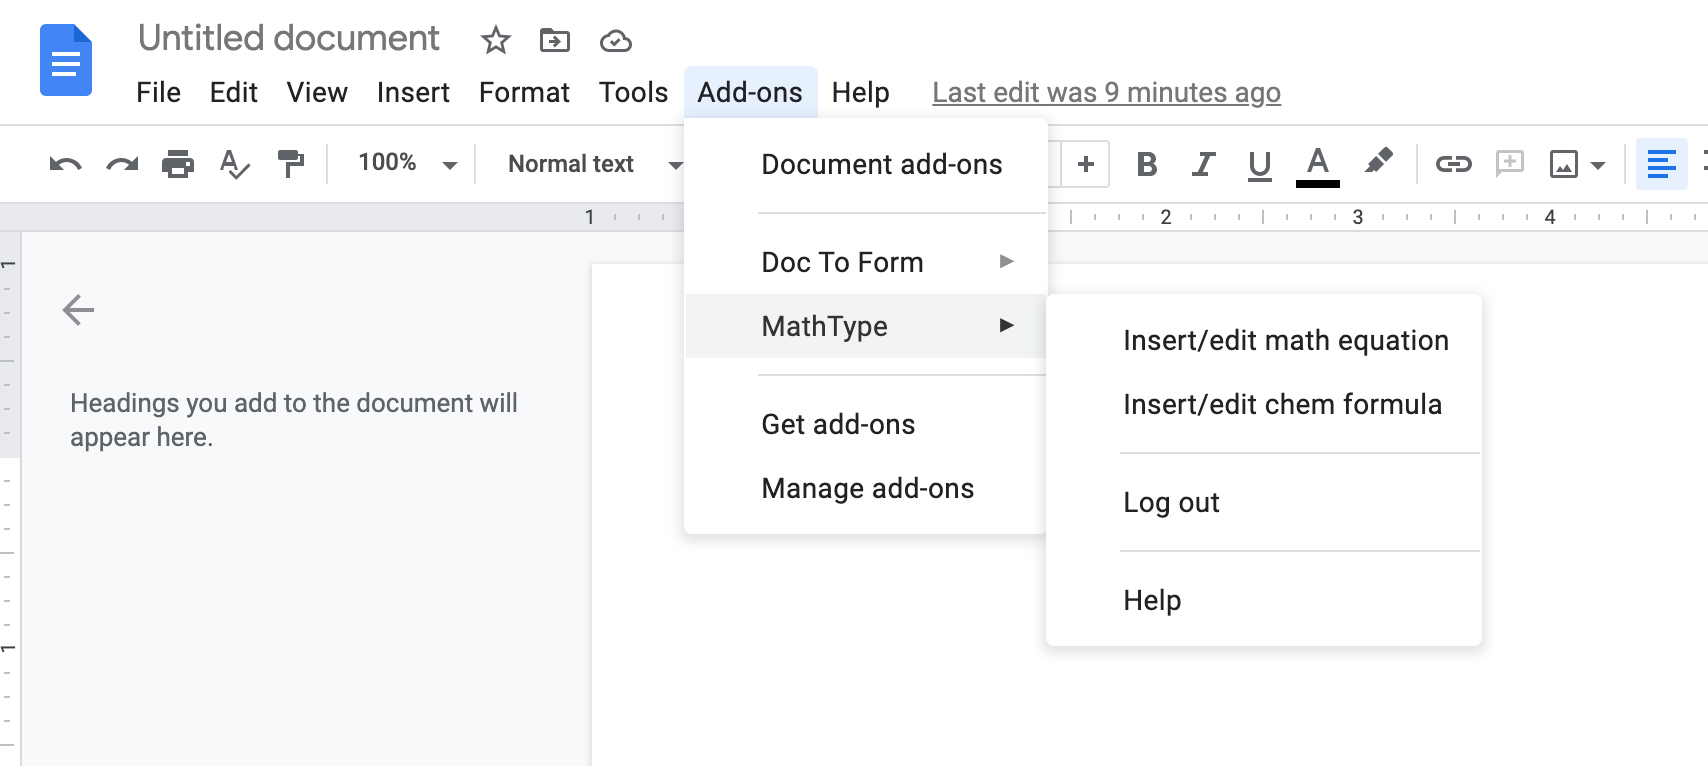This screenshot has width=1708, height=766.
Task: Open the 'Last edit was 9 minutes ago' link
Action: pos(1106,93)
